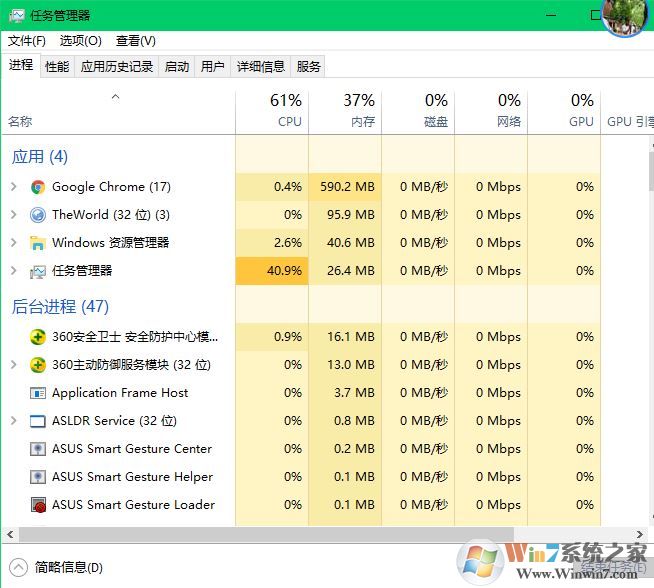Click the 任务管理器 process icon

(x=38, y=271)
